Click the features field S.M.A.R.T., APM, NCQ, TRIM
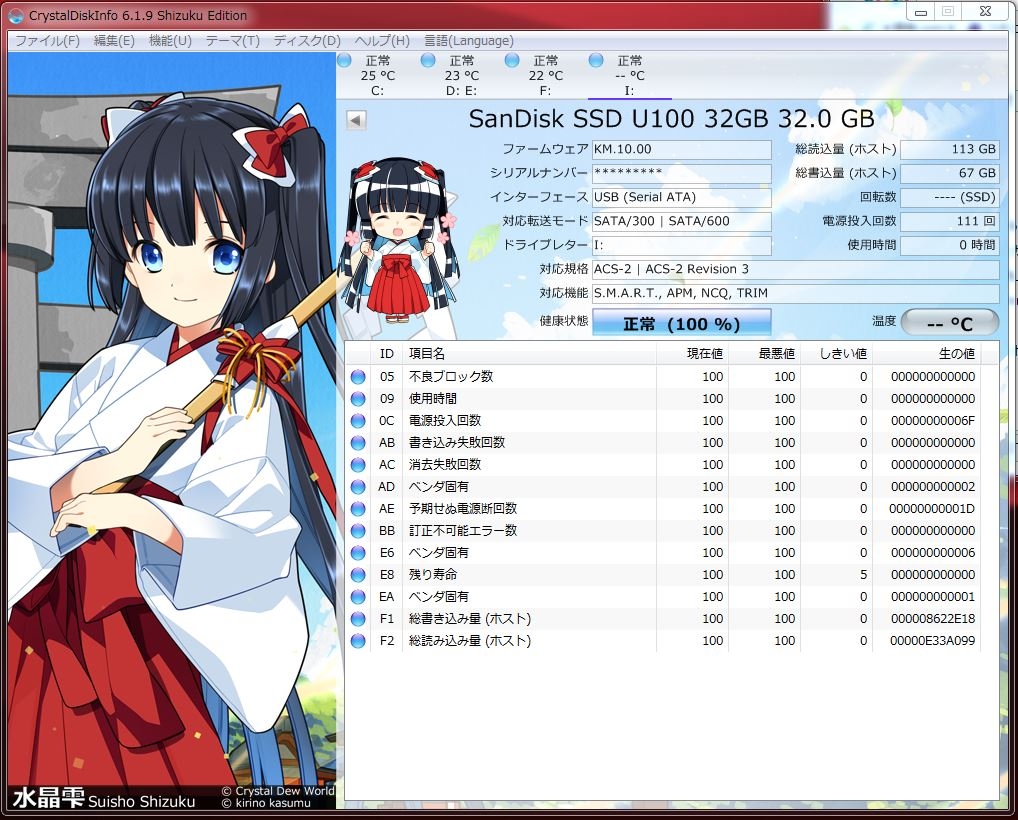 [795, 293]
